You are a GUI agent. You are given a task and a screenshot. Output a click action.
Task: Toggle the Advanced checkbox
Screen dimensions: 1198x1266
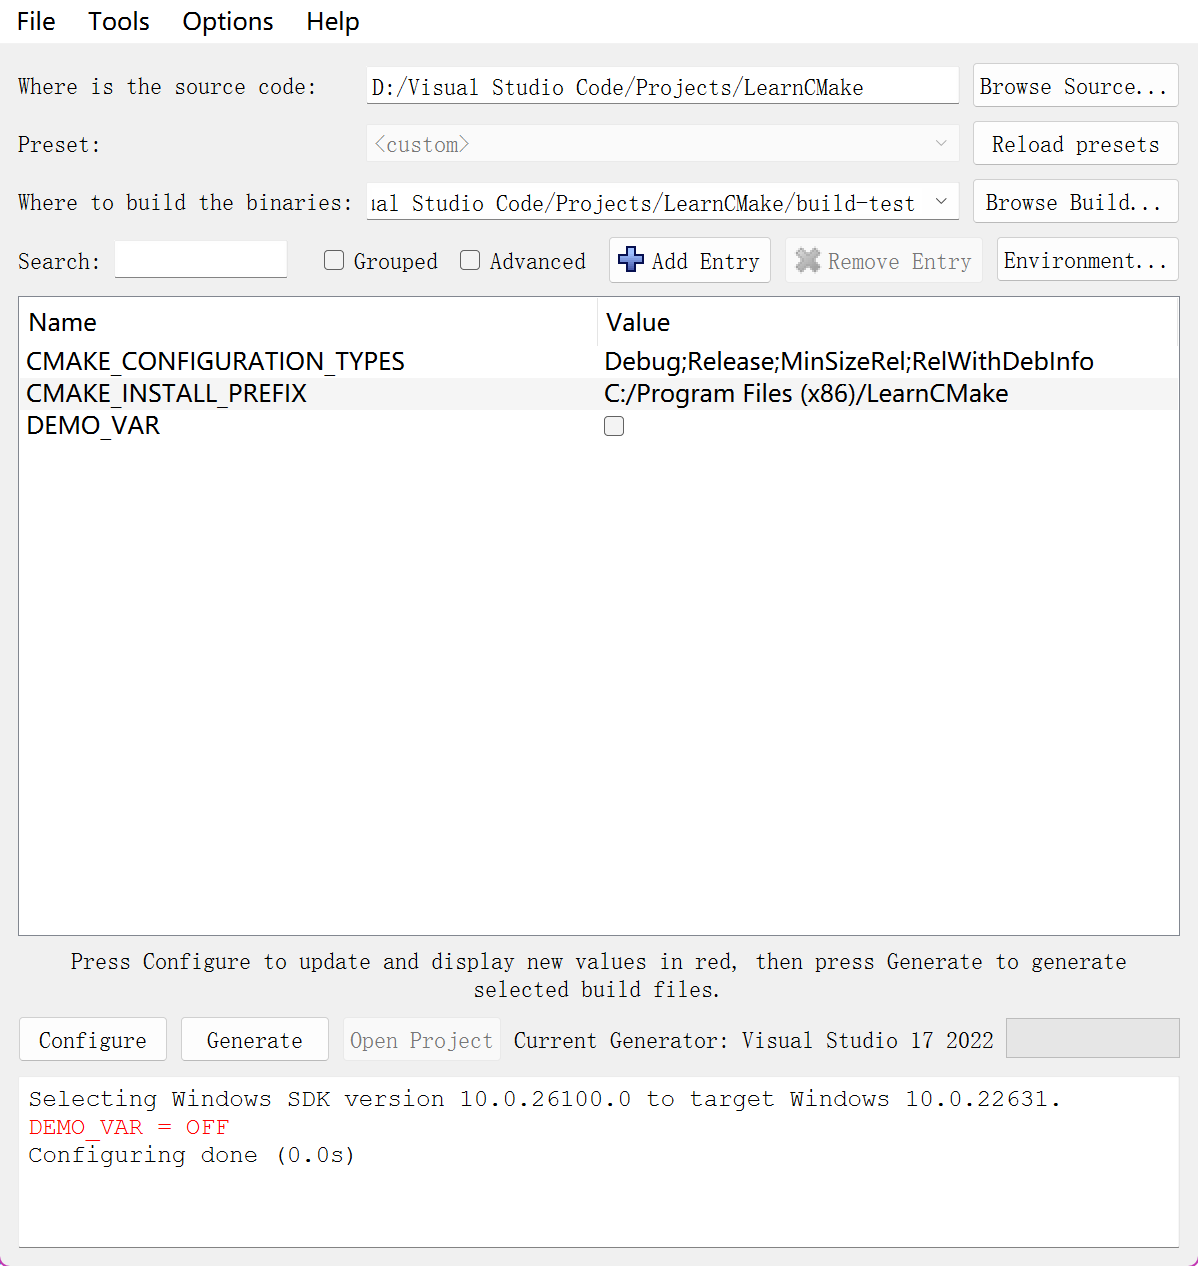tap(470, 261)
